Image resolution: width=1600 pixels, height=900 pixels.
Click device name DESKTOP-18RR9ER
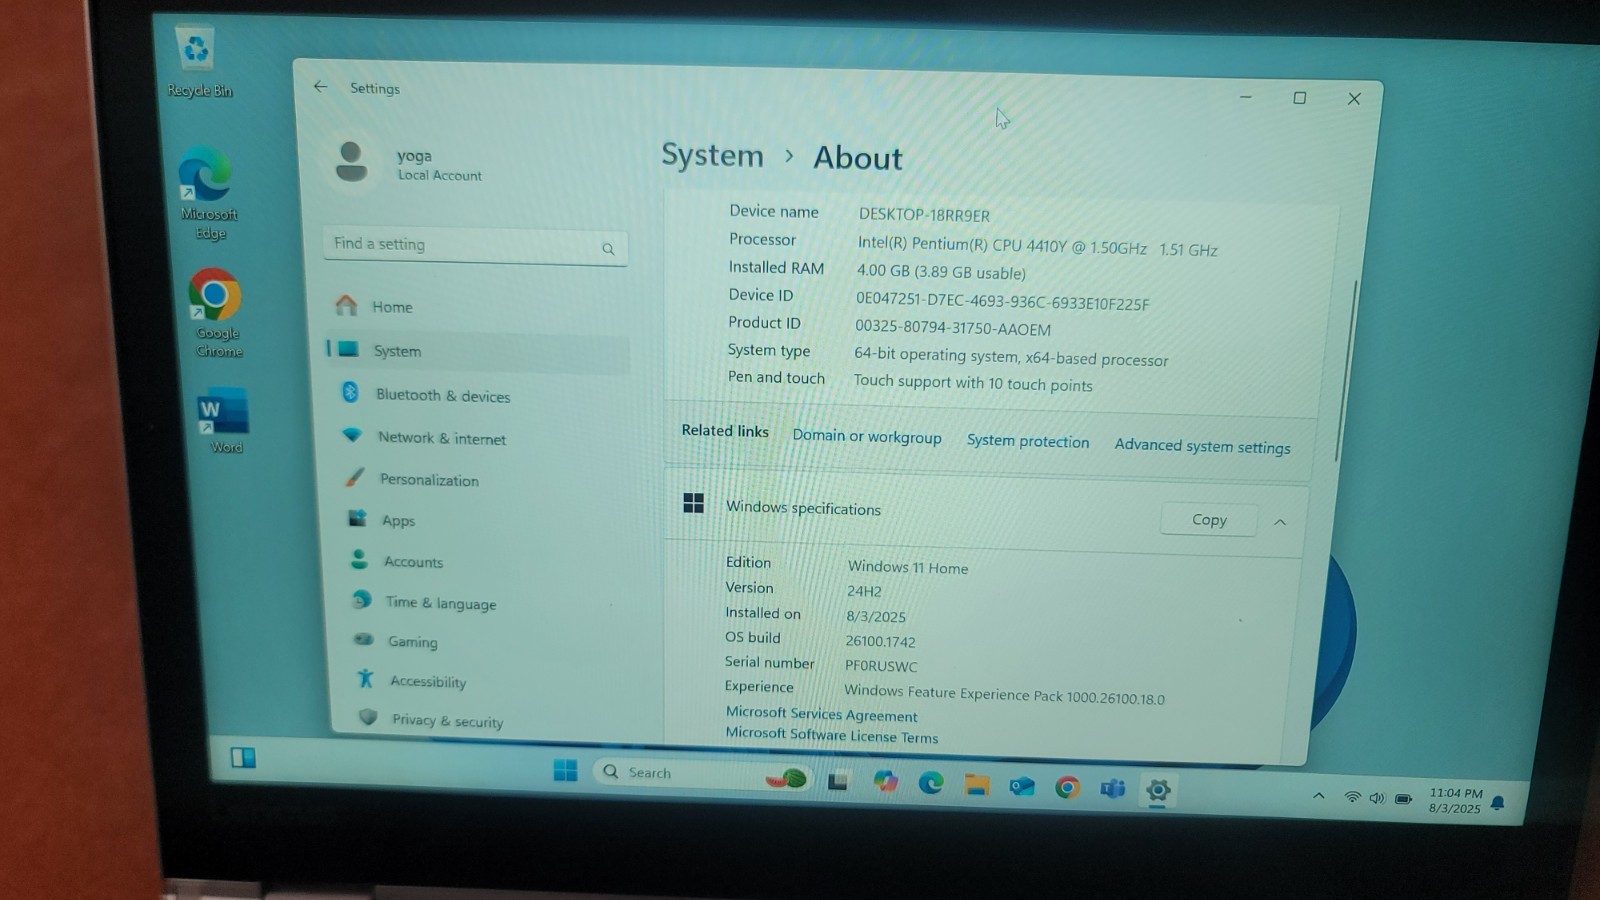coord(924,215)
